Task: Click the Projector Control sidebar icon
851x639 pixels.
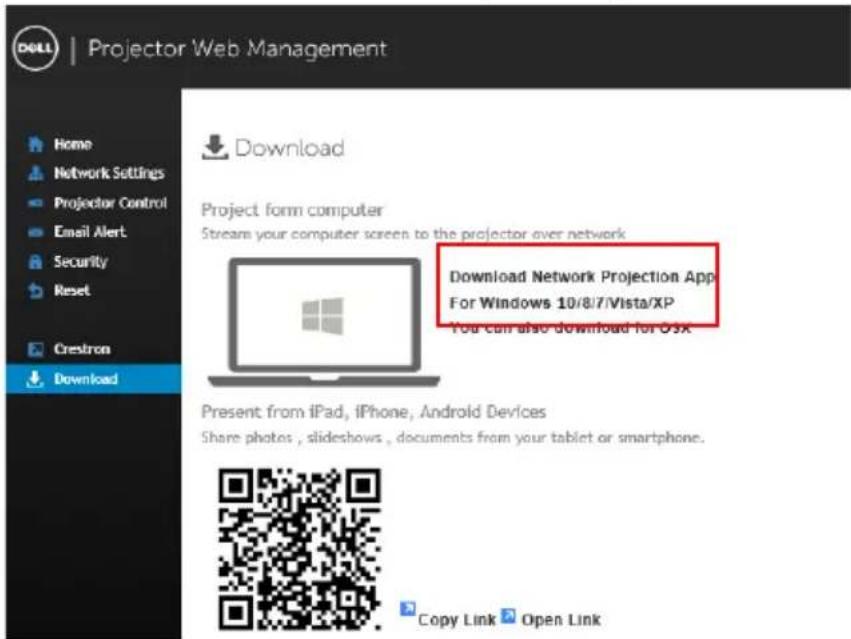Action: [35, 203]
